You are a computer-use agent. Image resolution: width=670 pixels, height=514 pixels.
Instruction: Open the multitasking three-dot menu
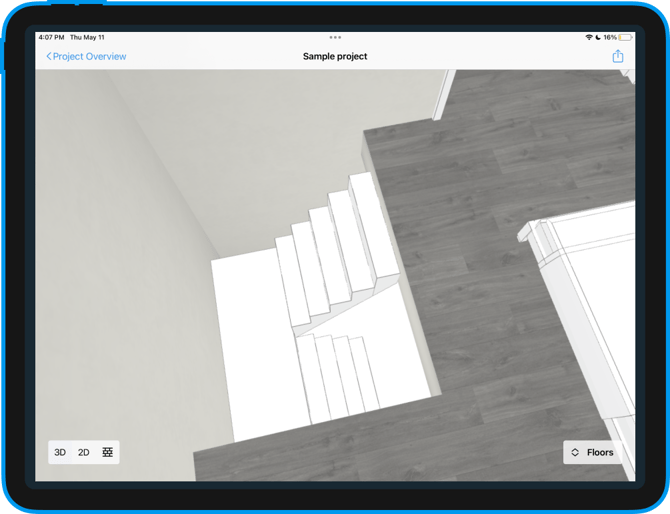335,37
